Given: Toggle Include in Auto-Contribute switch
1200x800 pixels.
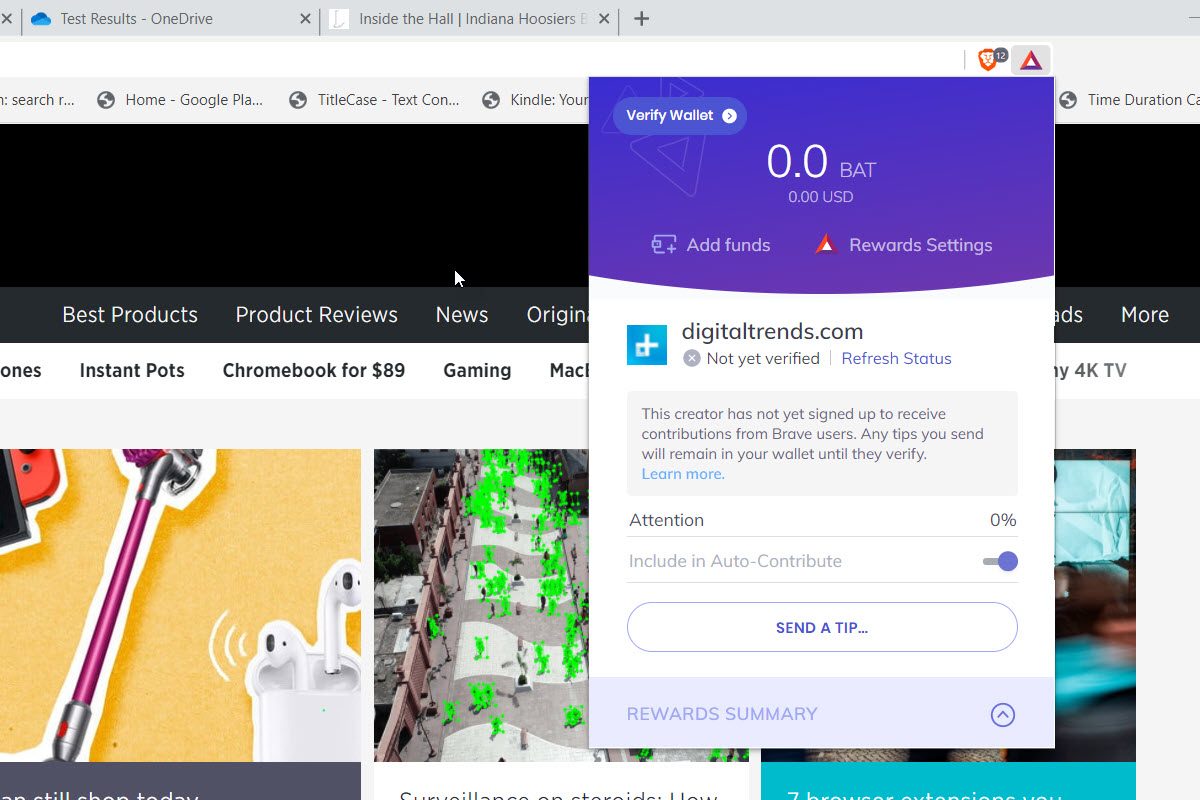Looking at the screenshot, I should pyautogui.click(x=1000, y=561).
